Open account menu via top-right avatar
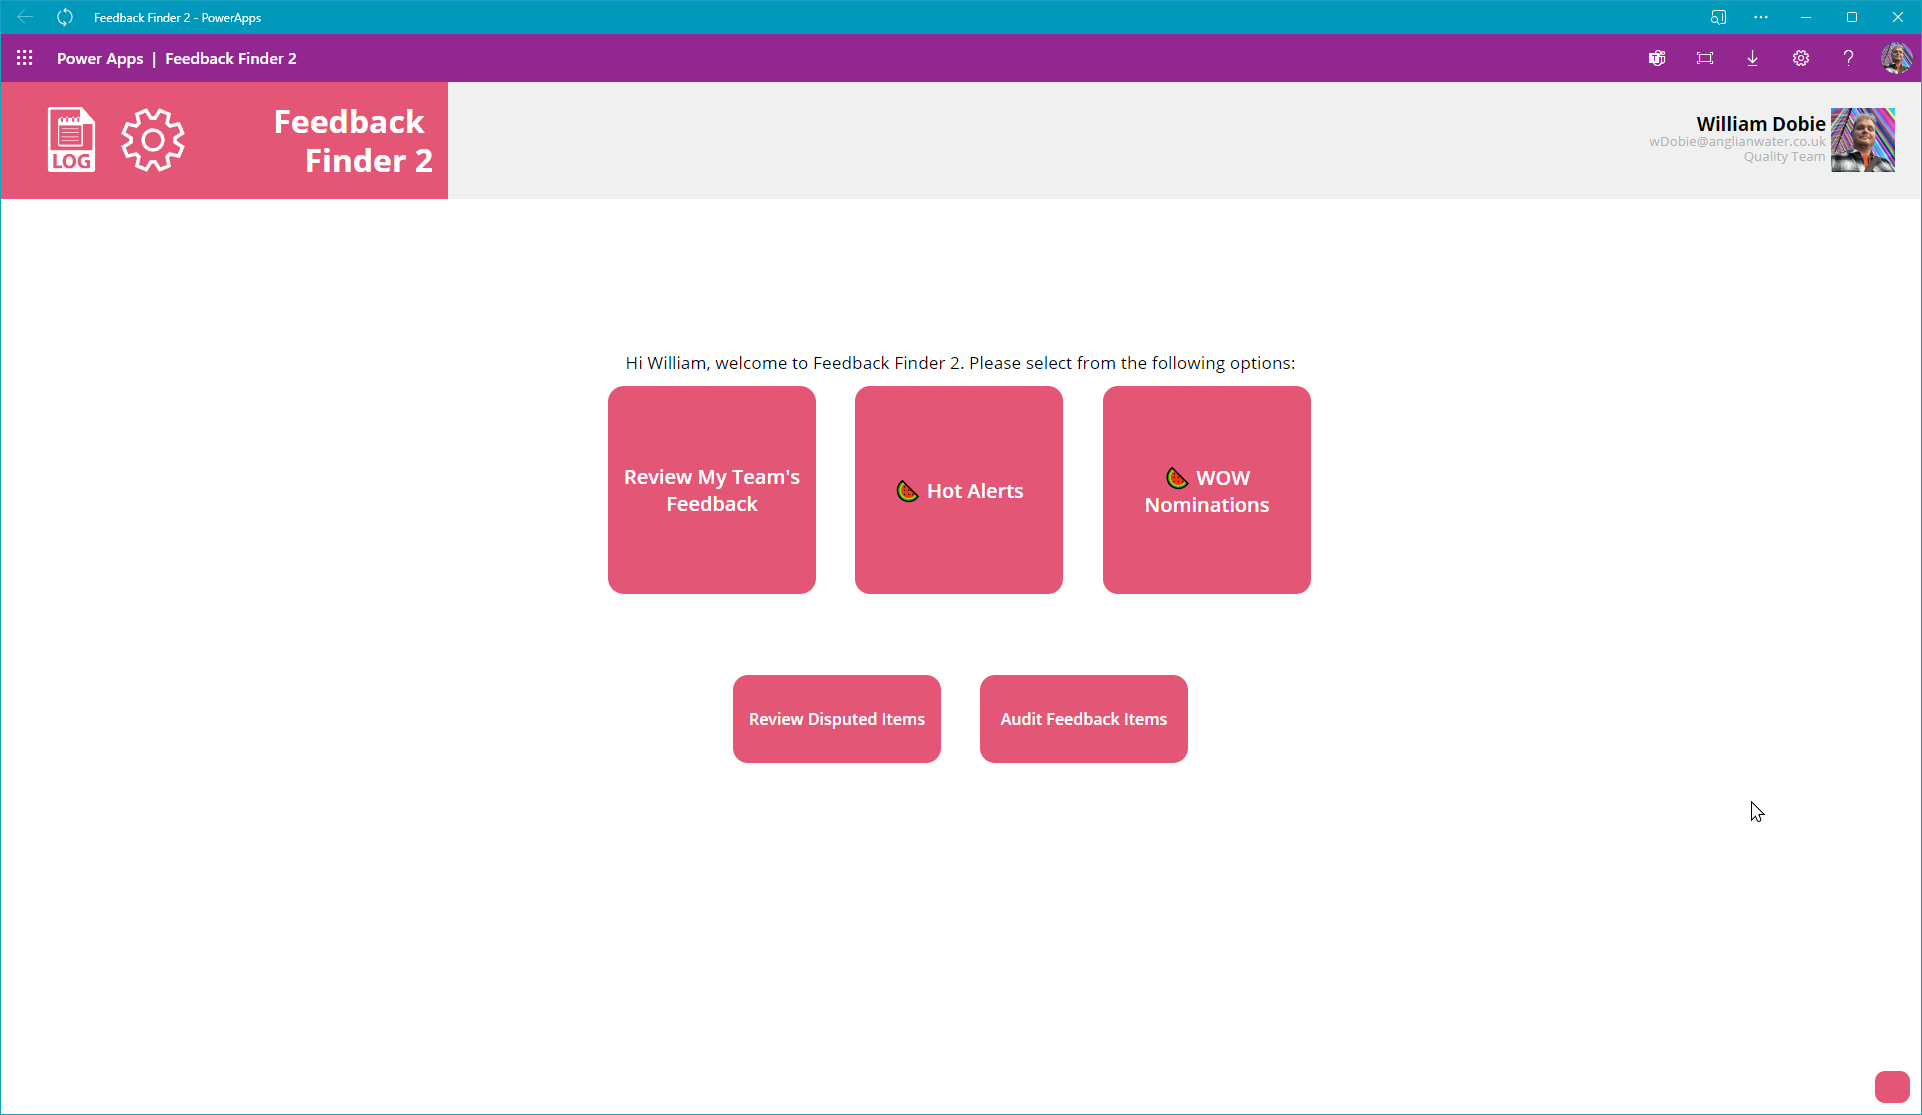Image resolution: width=1922 pixels, height=1115 pixels. point(1896,58)
